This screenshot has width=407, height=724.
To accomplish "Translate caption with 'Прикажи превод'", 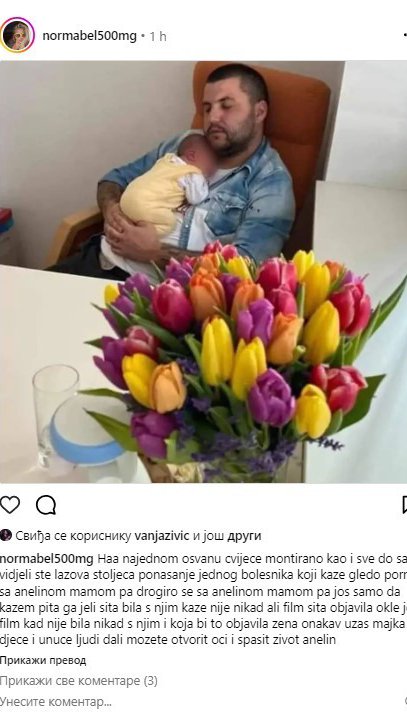I will (x=43, y=660).
